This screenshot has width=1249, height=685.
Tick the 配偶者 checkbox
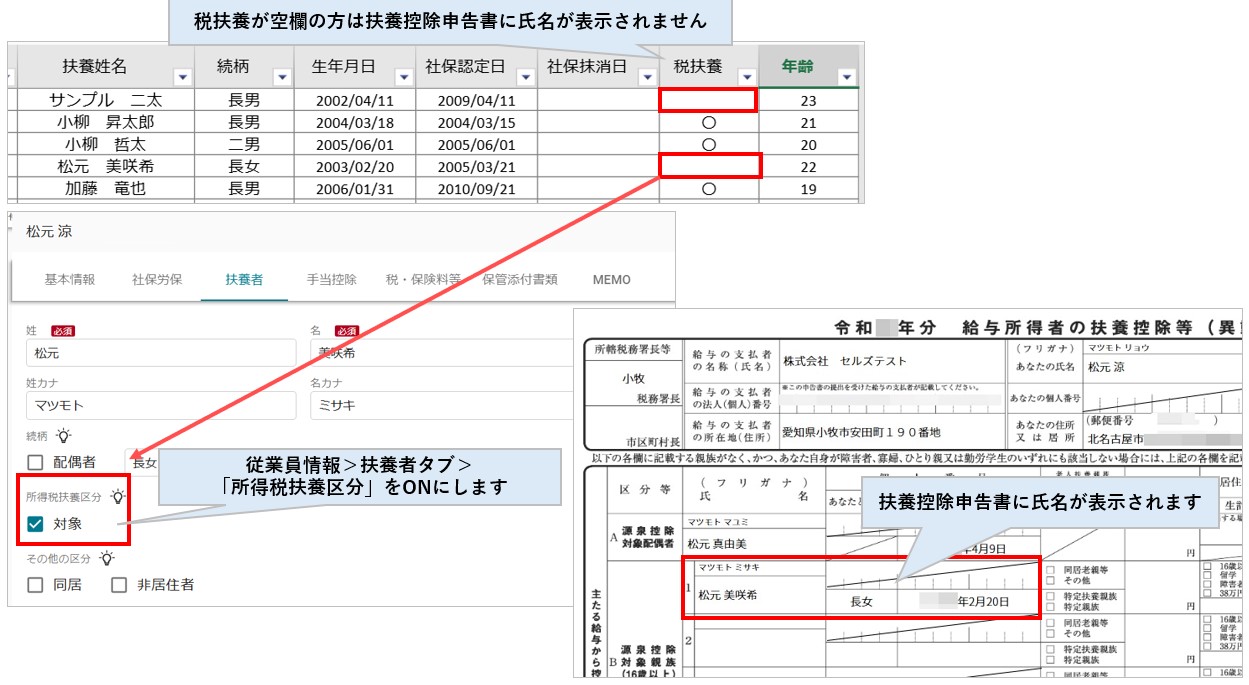(36, 462)
